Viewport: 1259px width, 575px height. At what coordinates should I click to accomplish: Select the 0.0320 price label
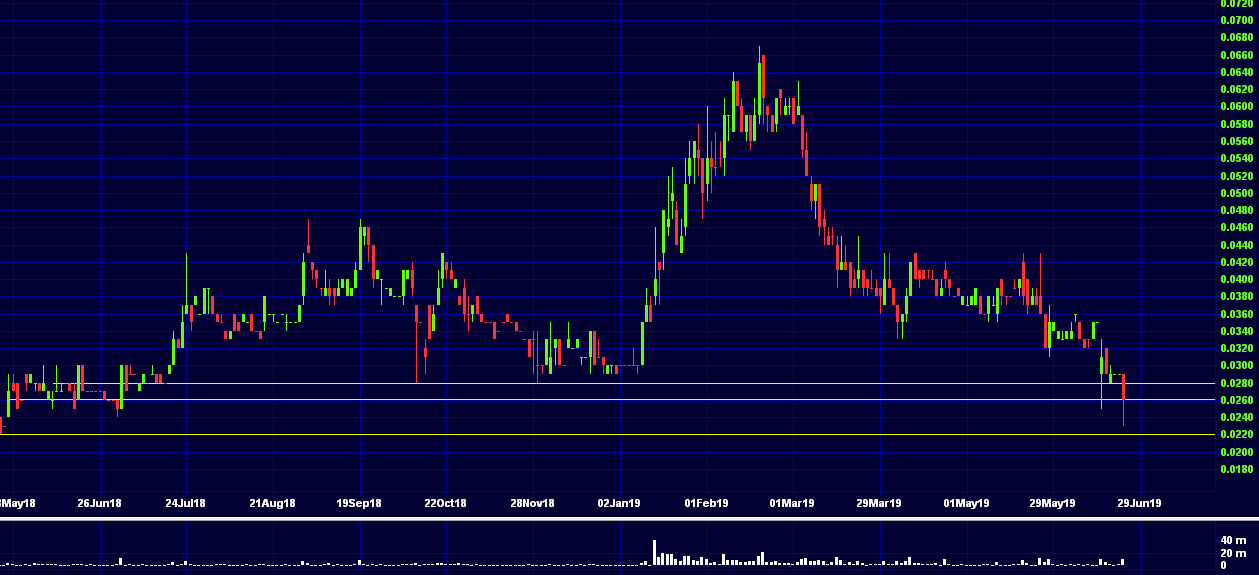pyautogui.click(x=1237, y=348)
